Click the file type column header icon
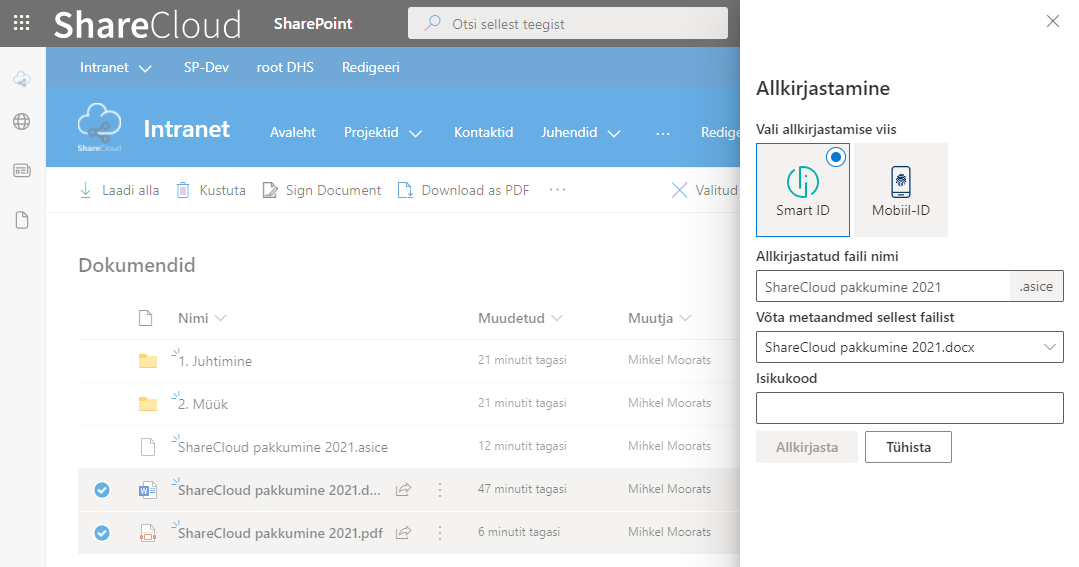The image size is (1079, 567). click(x=145, y=318)
